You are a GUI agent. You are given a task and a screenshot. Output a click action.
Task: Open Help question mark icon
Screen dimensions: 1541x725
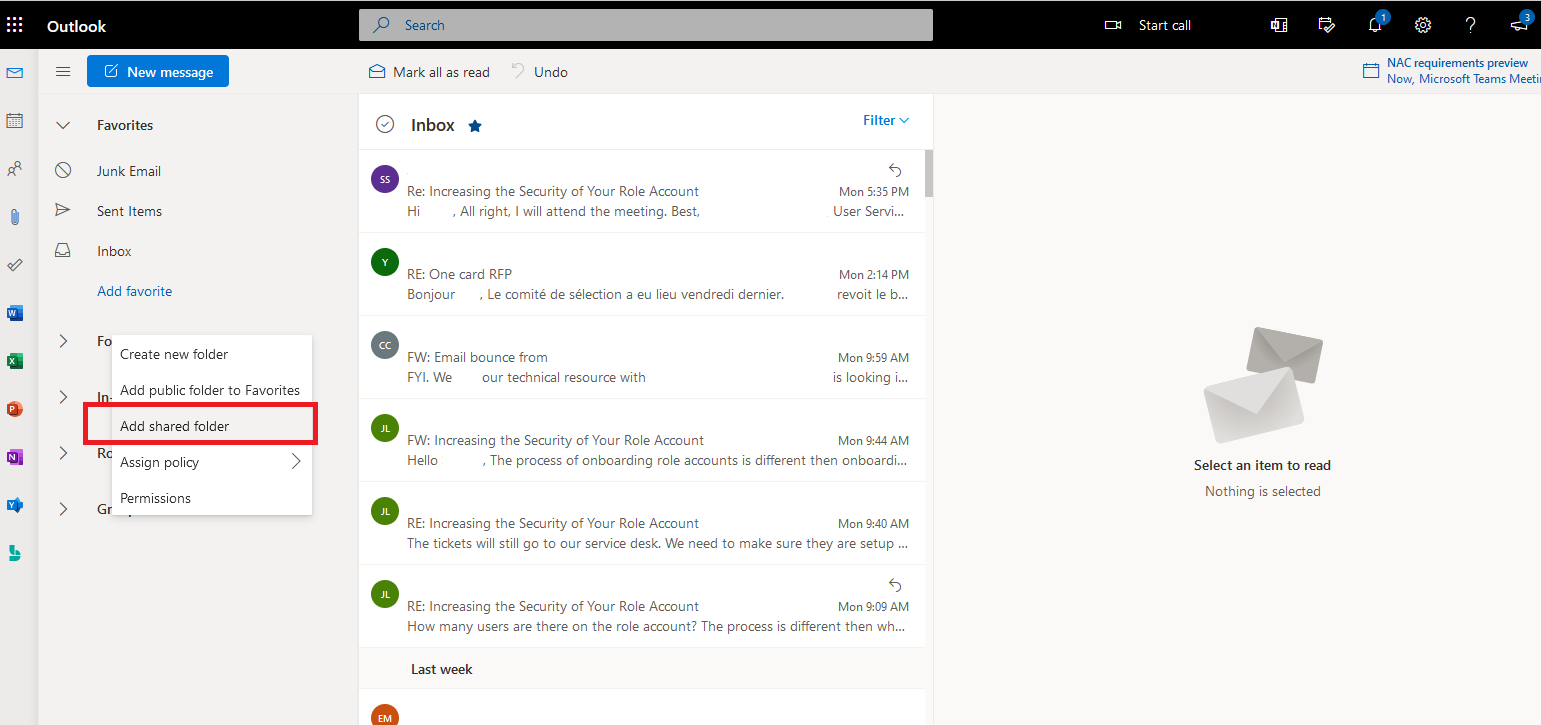1471,25
